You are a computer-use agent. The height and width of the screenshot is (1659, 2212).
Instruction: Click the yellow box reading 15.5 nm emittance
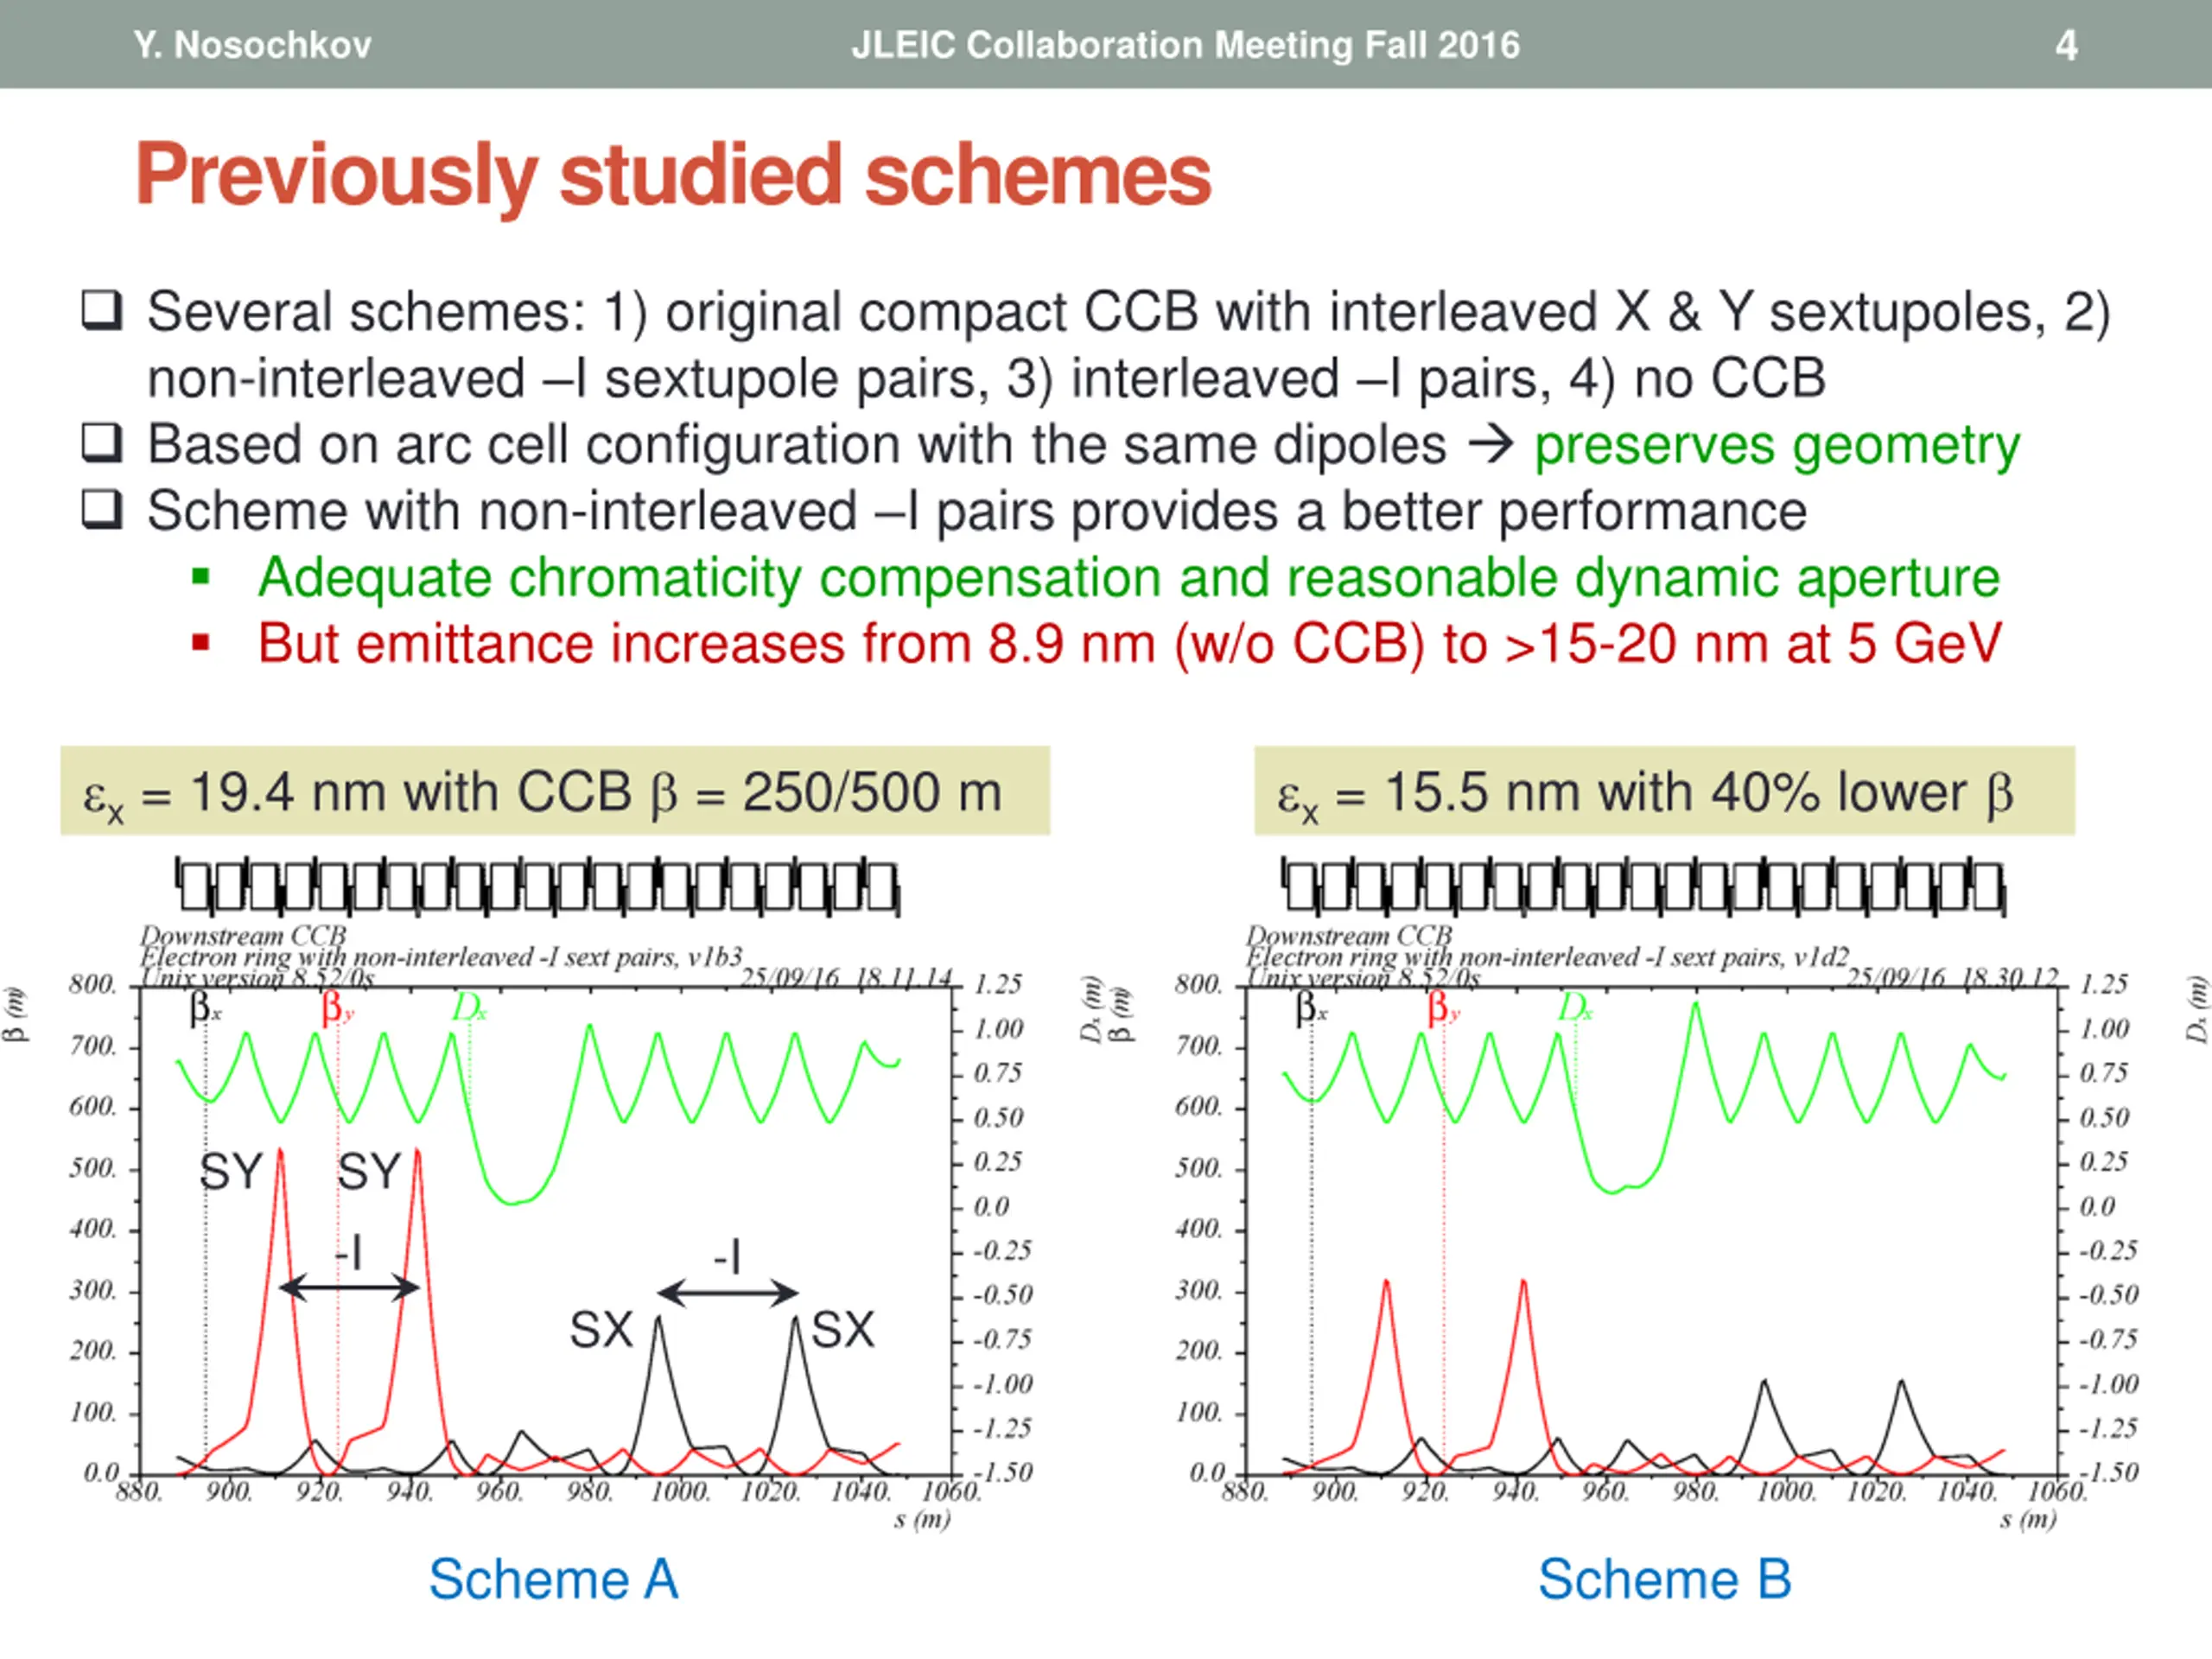click(x=1664, y=791)
